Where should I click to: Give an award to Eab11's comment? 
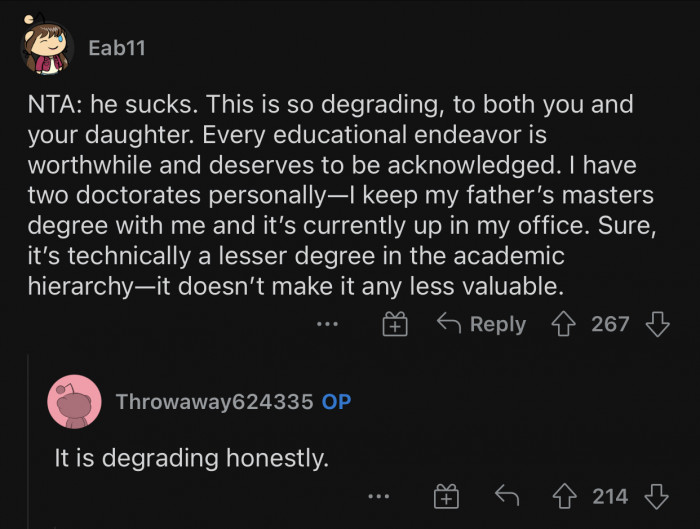point(397,324)
